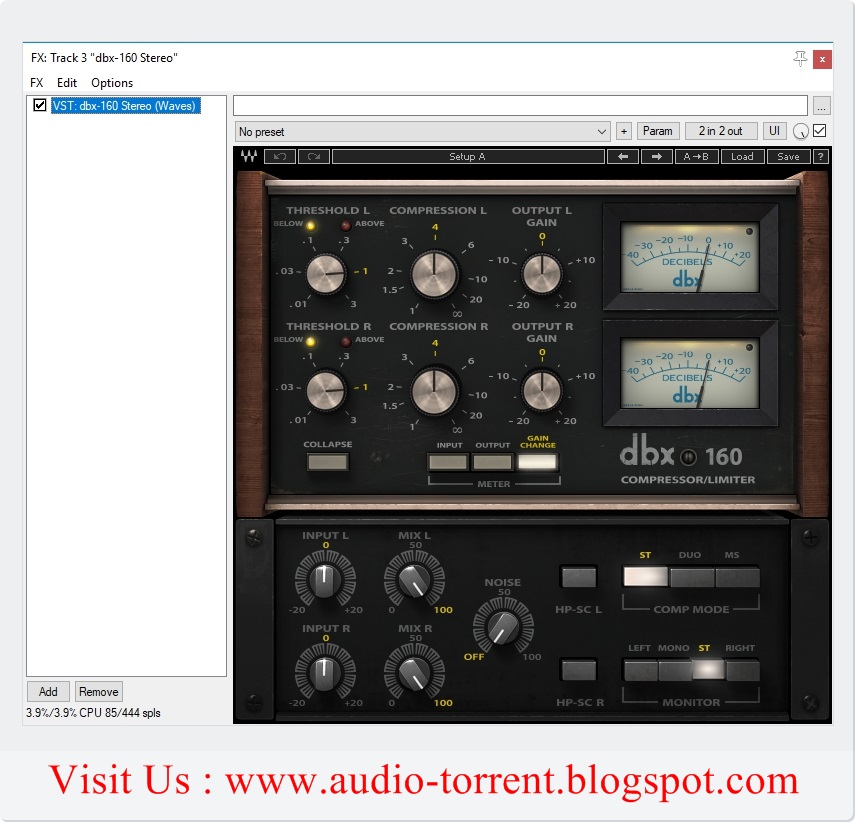
Task: Toggle the Collapse button
Action: tap(327, 462)
